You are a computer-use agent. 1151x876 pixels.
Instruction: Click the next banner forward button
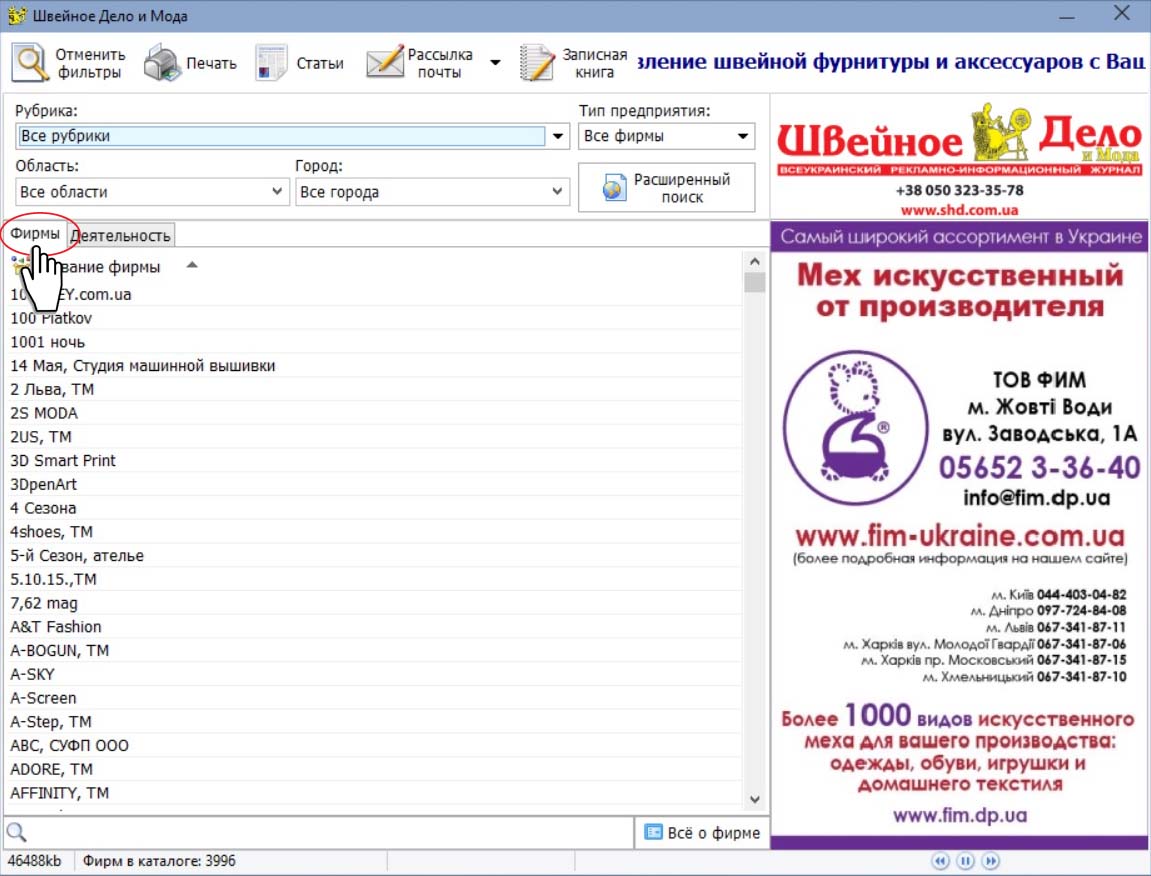tap(990, 861)
